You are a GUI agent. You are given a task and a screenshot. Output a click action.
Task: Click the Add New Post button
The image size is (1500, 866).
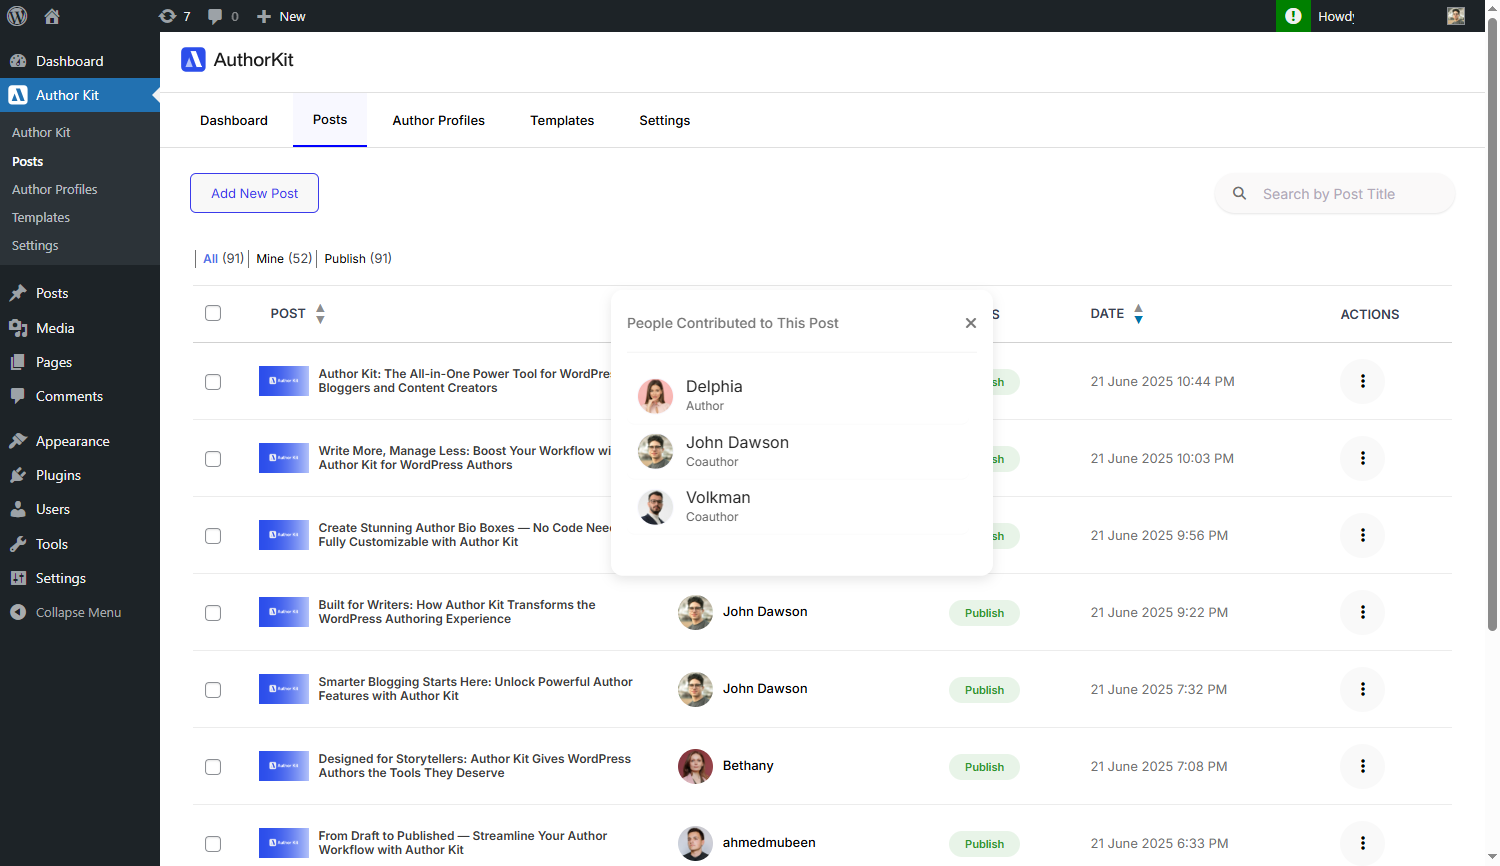254,193
